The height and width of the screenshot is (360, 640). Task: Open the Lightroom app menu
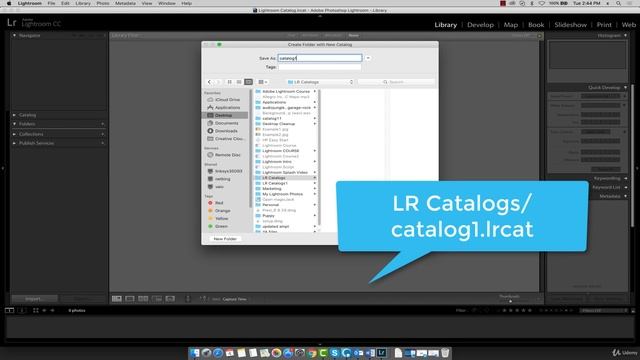tap(29, 3)
